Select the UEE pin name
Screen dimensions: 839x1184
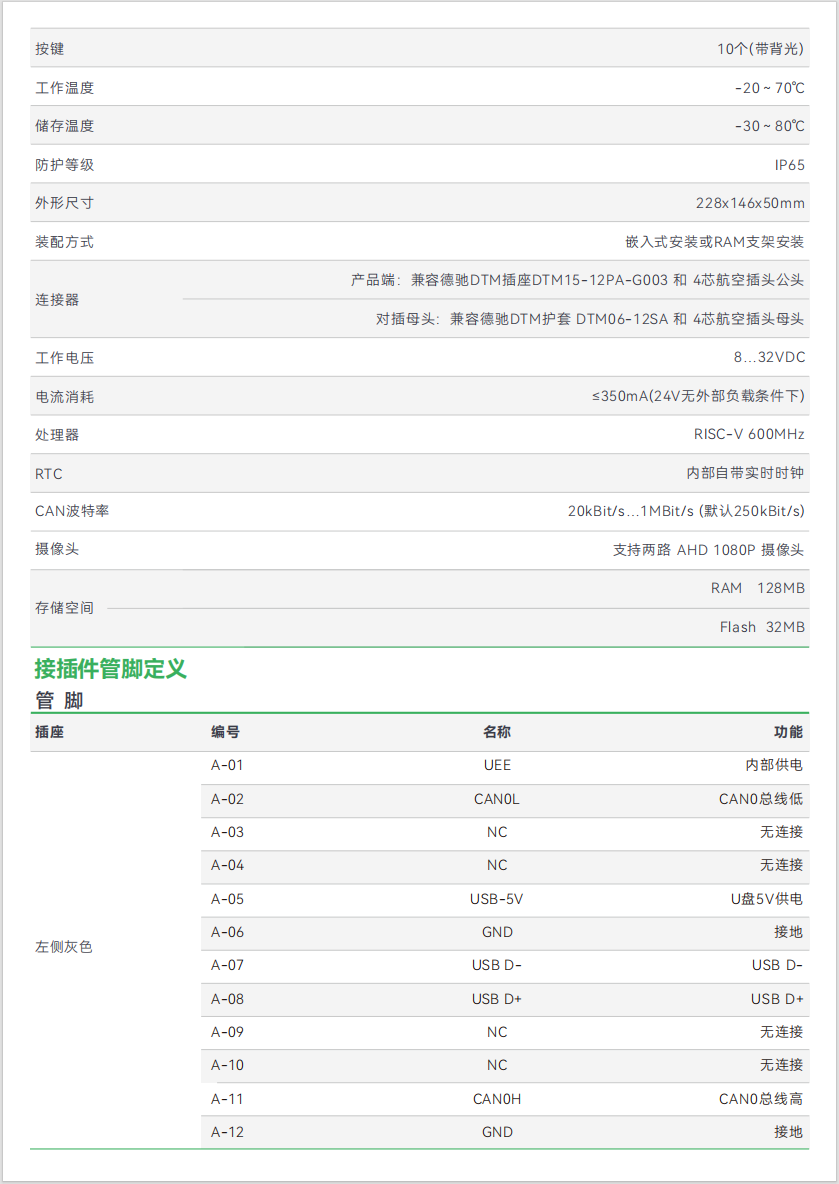(497, 766)
